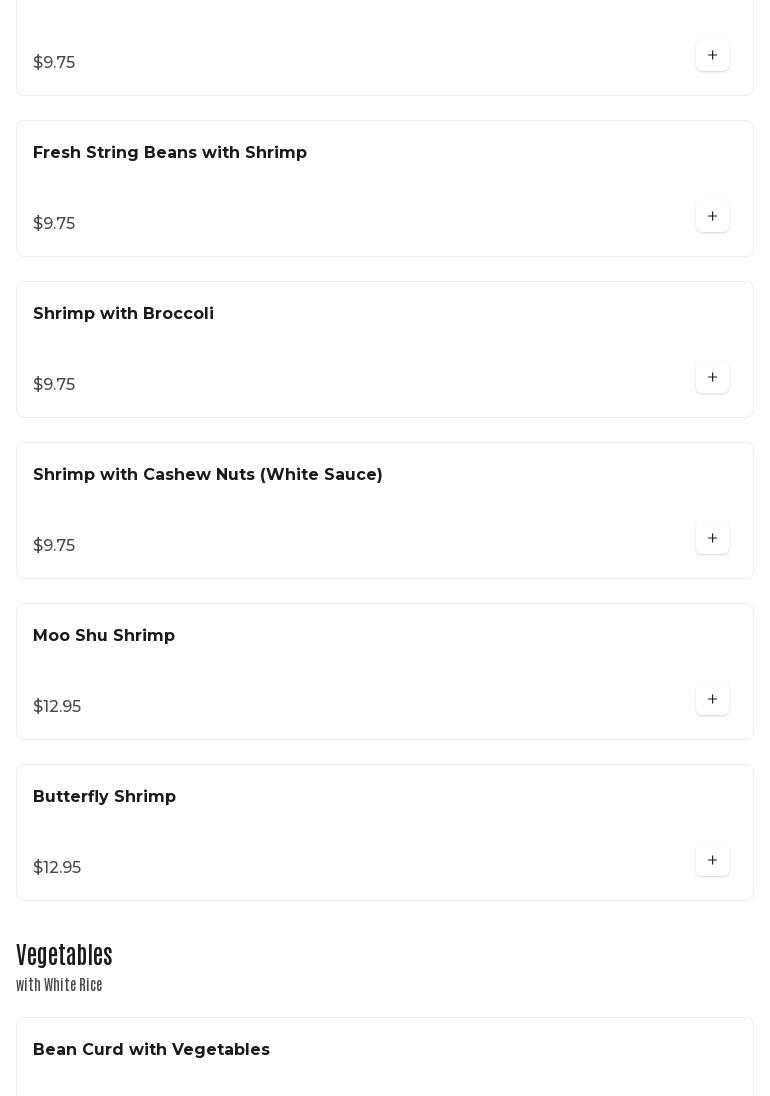
Task: Open Bean Curd with Vegetables item
Action: coord(151,1050)
